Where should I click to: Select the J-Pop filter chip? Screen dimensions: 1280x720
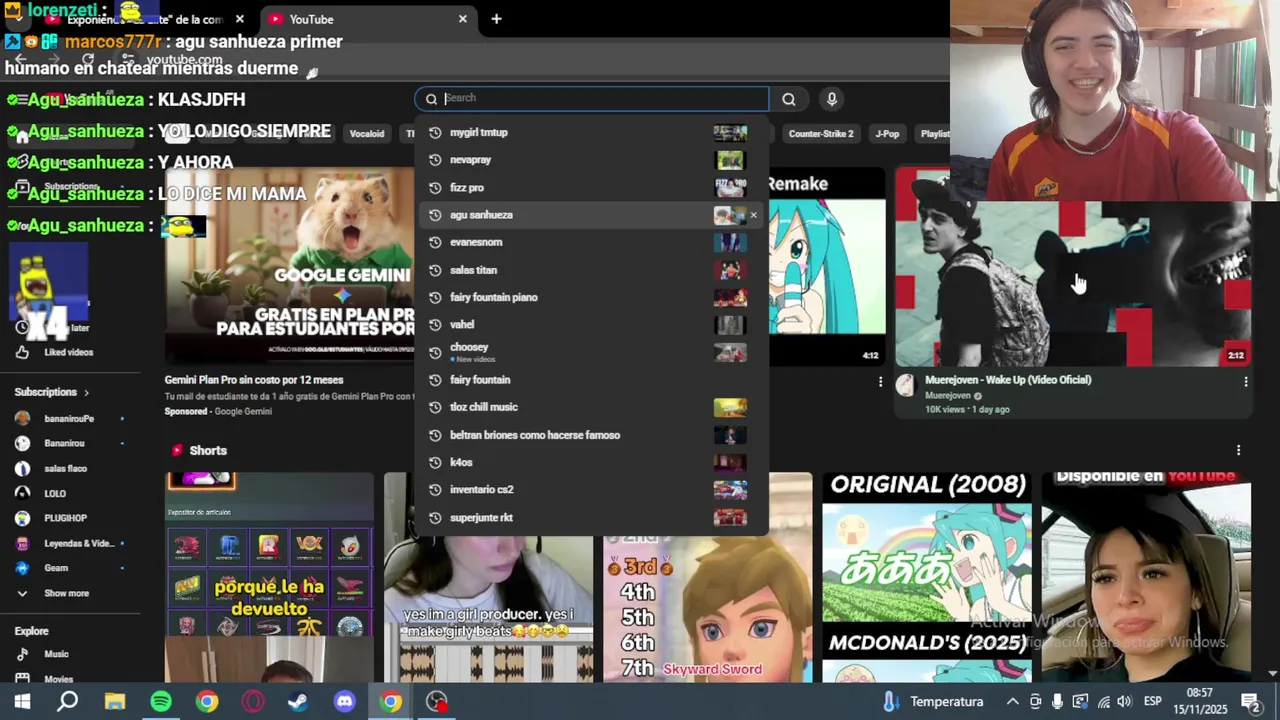coord(887,133)
